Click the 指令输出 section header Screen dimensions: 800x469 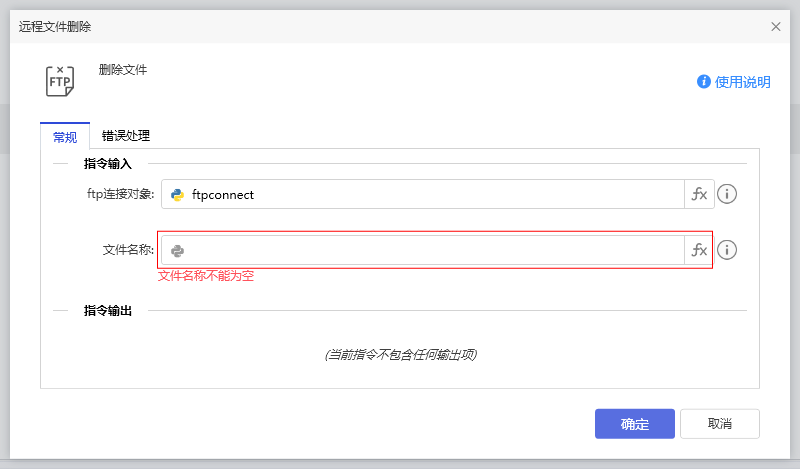(x=108, y=311)
